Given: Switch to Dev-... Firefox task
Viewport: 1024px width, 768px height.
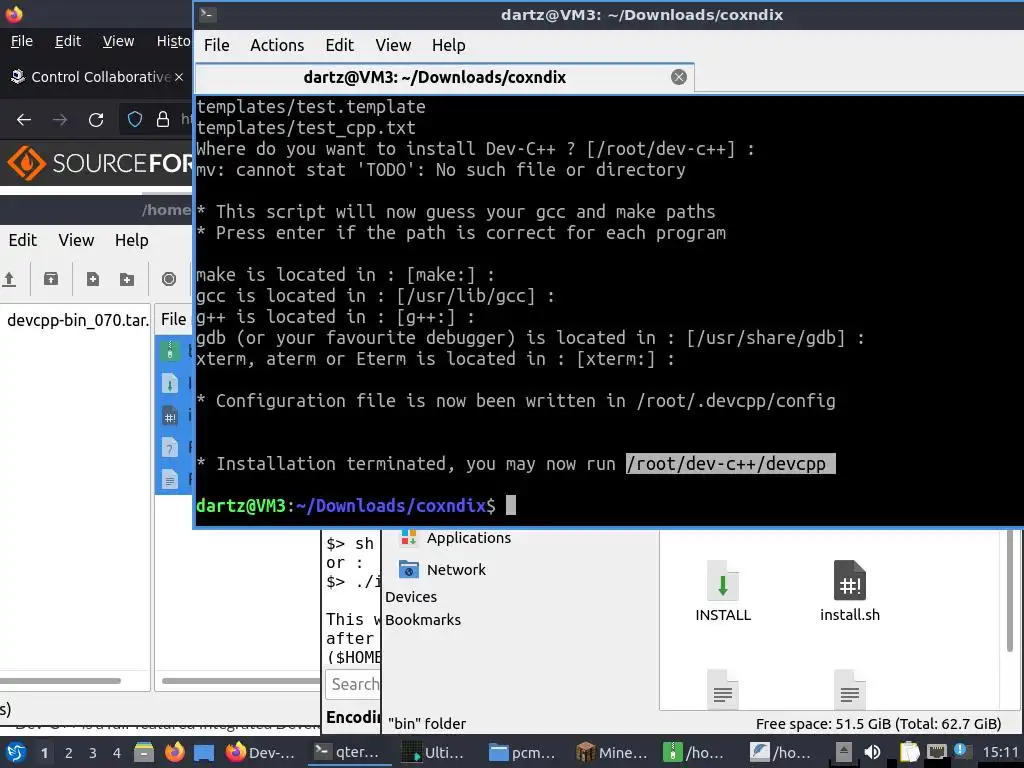Looking at the screenshot, I should [261, 752].
